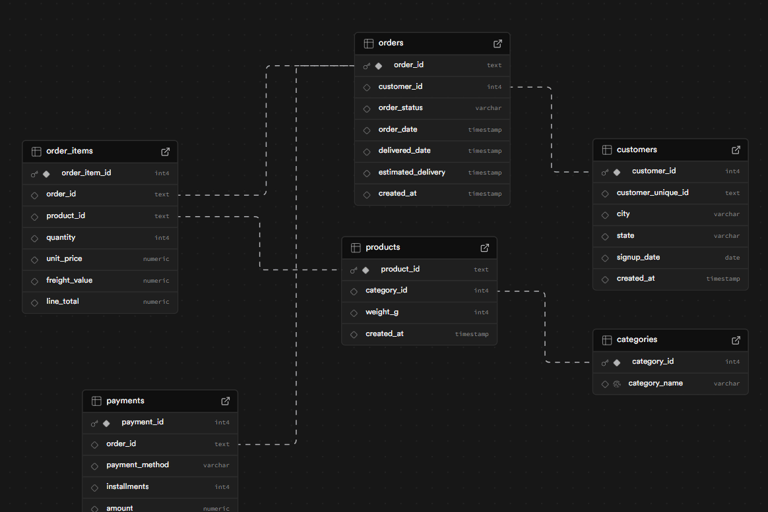
Task: Click primary key icon next to payment_id
Action: pyautogui.click(x=95, y=423)
